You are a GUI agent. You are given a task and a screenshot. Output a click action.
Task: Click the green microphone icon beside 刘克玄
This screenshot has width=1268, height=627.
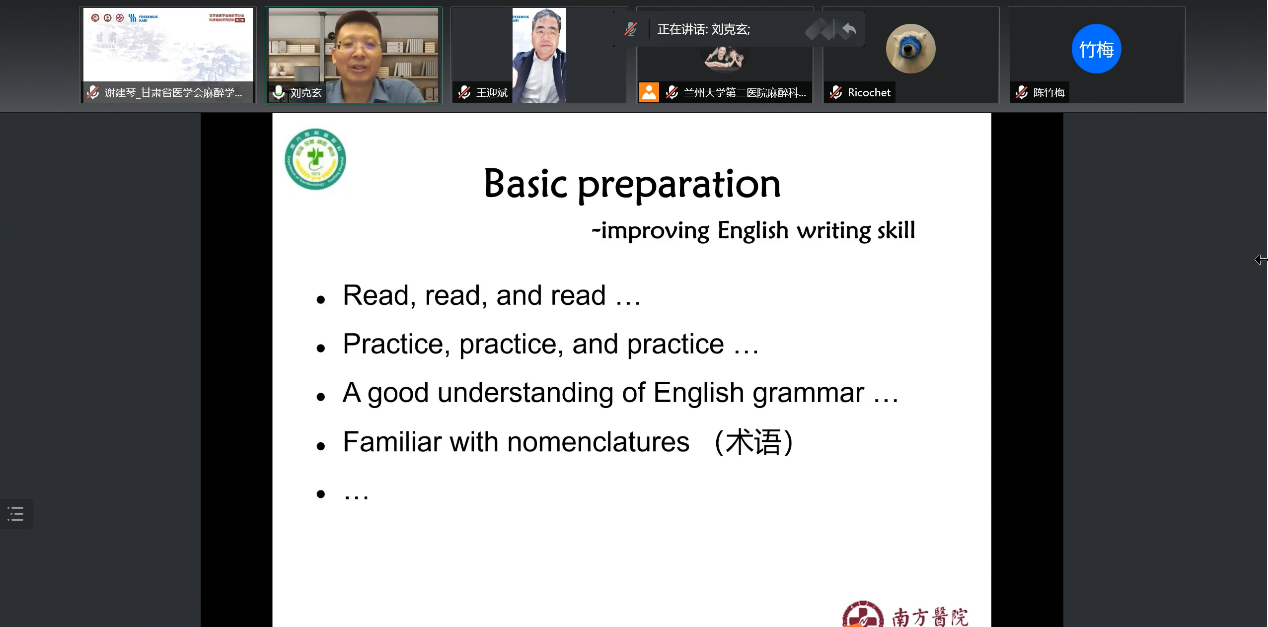(278, 92)
